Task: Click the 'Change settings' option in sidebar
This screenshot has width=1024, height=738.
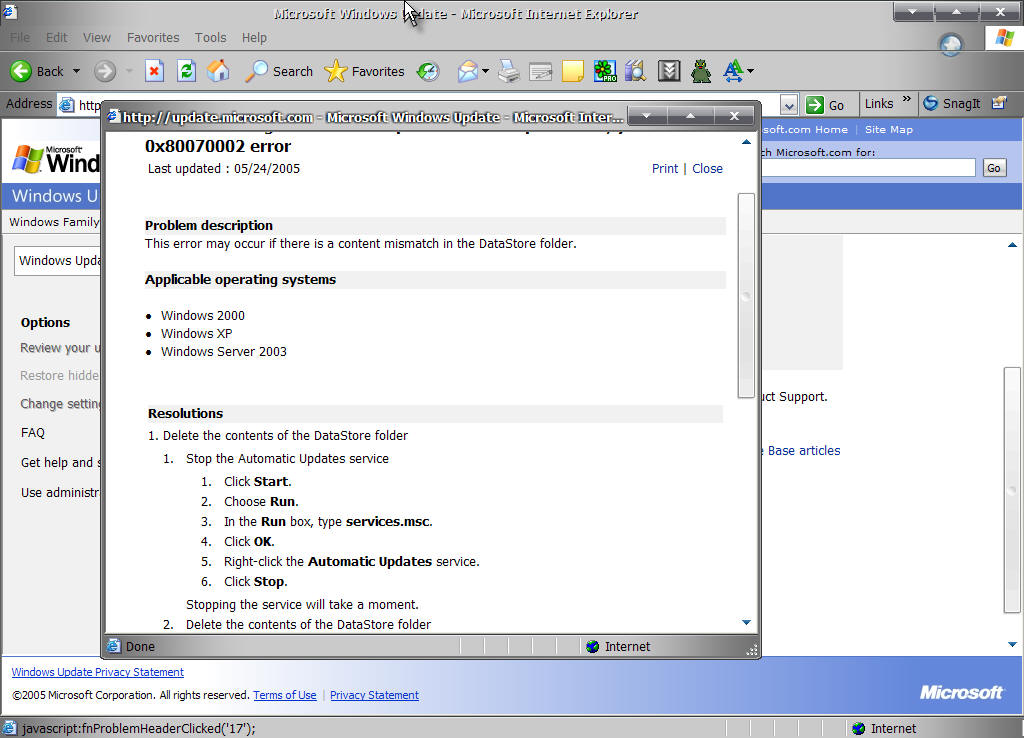Action: tap(61, 404)
